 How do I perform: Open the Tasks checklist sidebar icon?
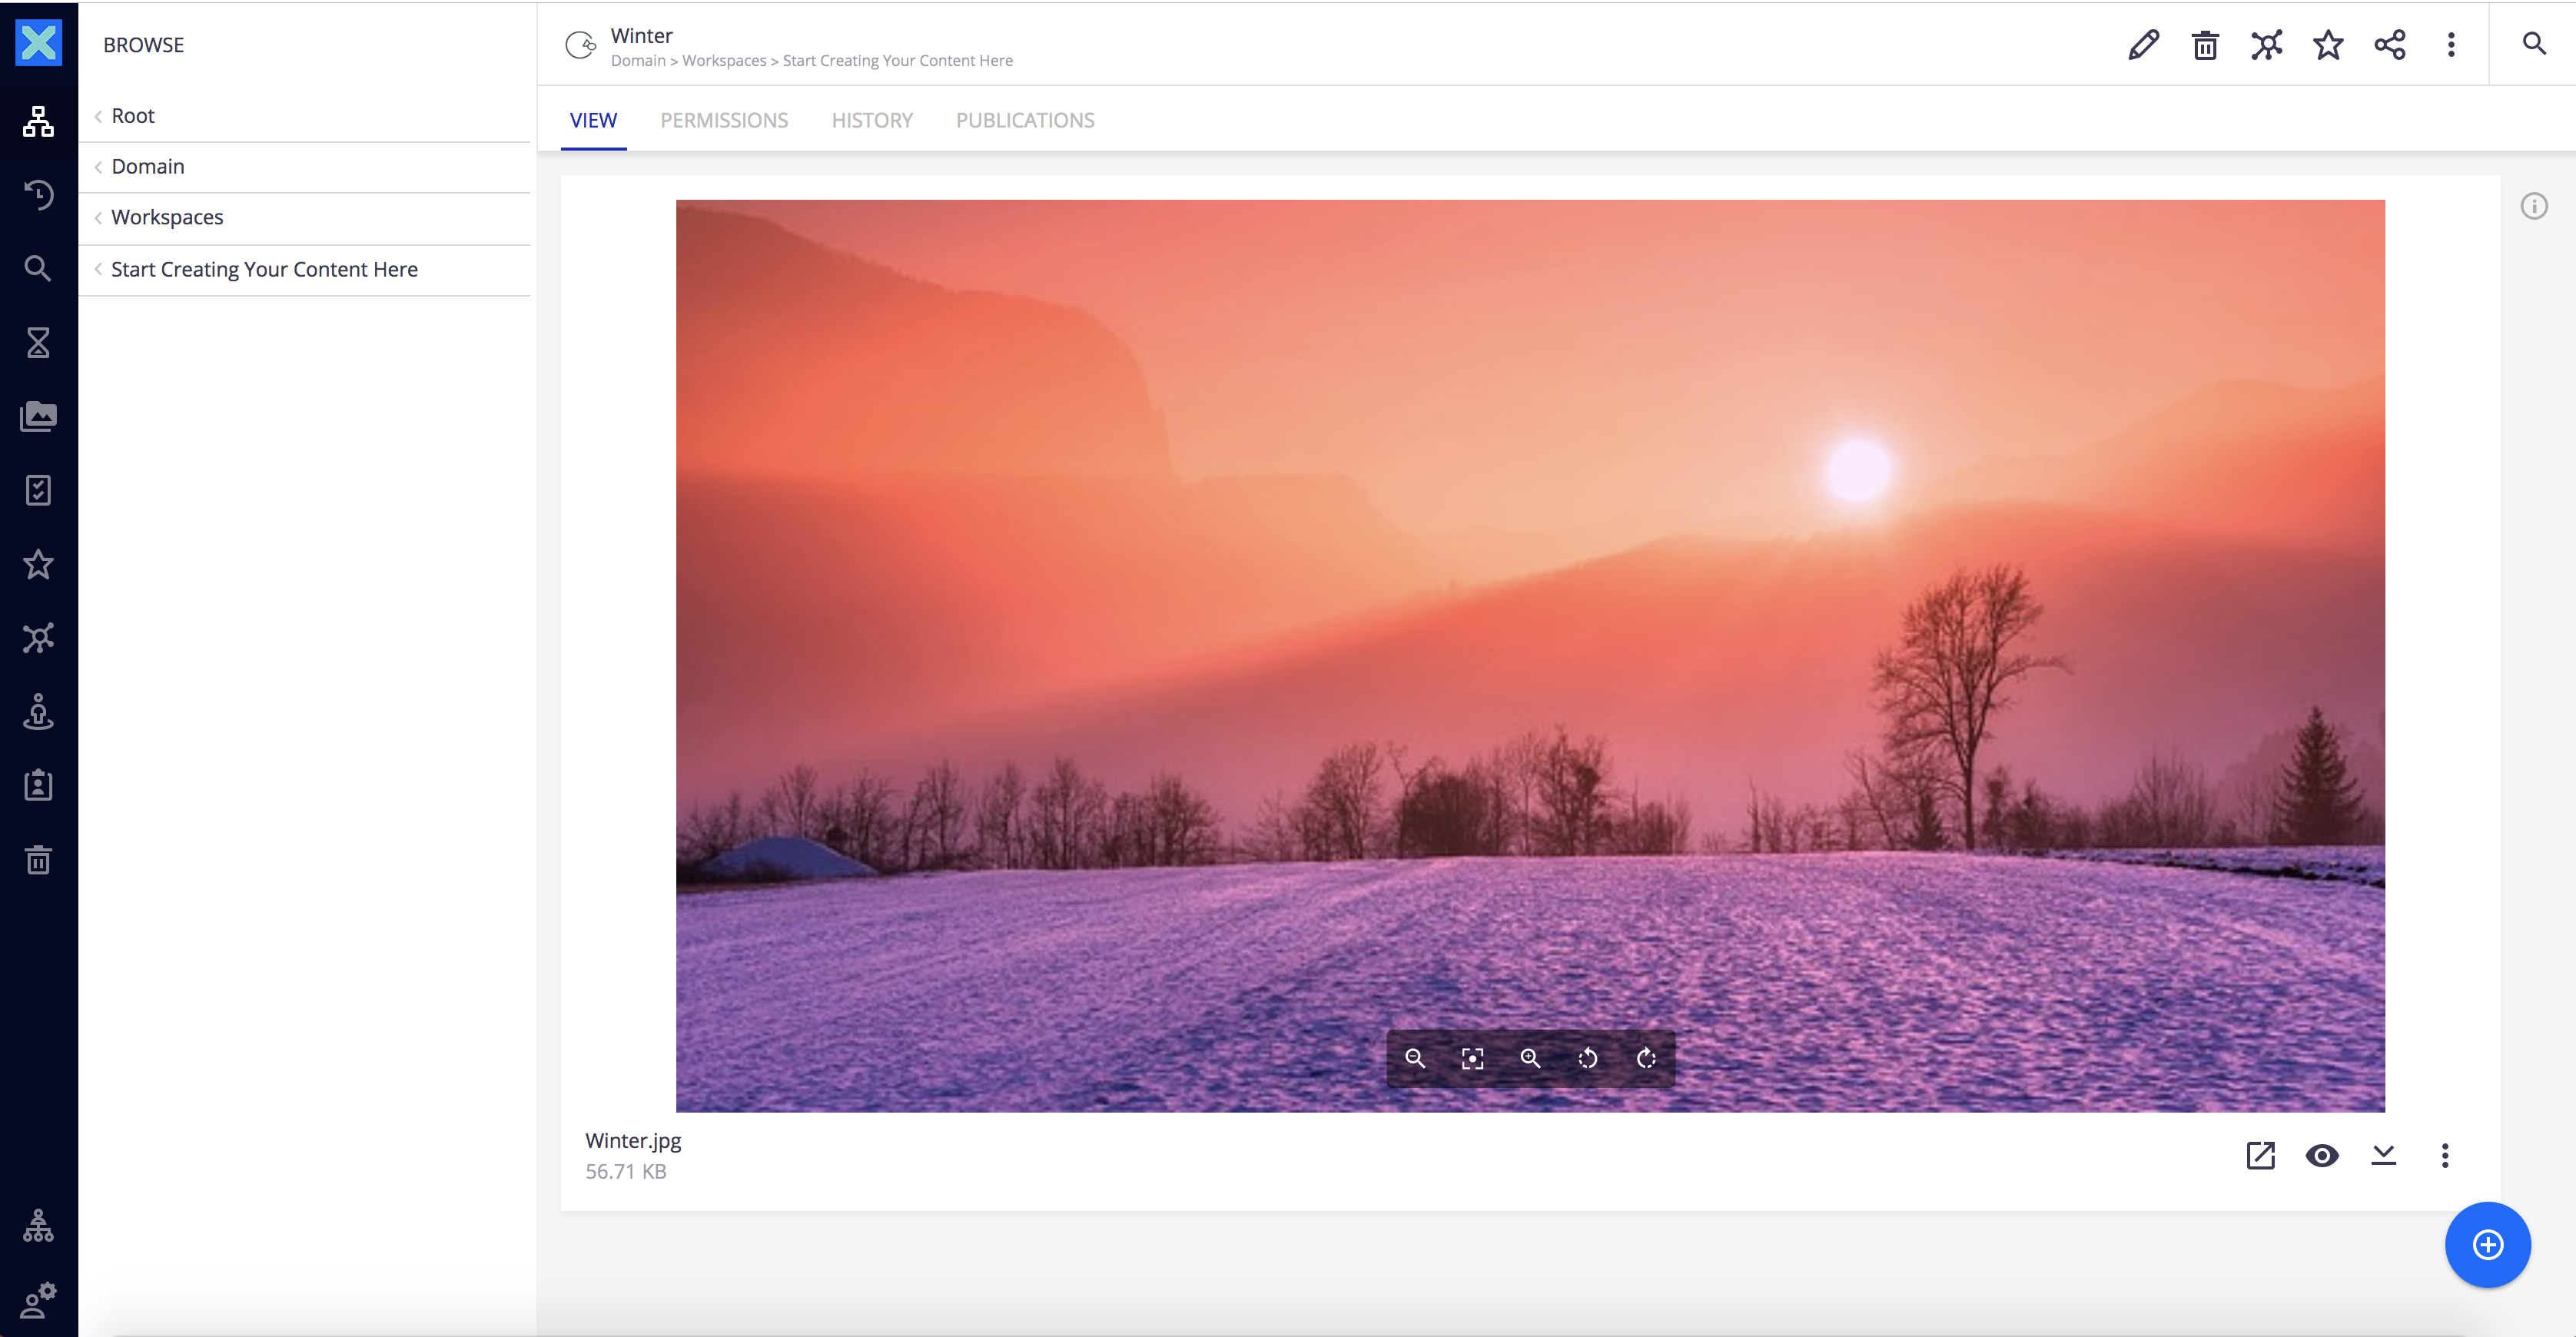(38, 490)
